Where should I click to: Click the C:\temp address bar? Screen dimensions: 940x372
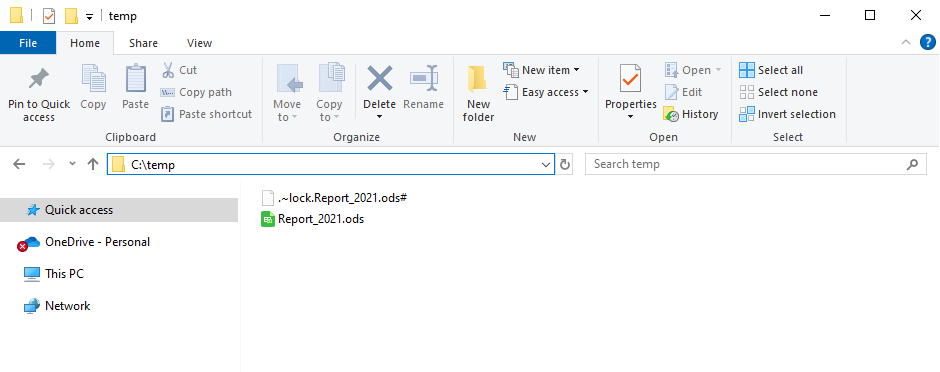tap(331, 164)
